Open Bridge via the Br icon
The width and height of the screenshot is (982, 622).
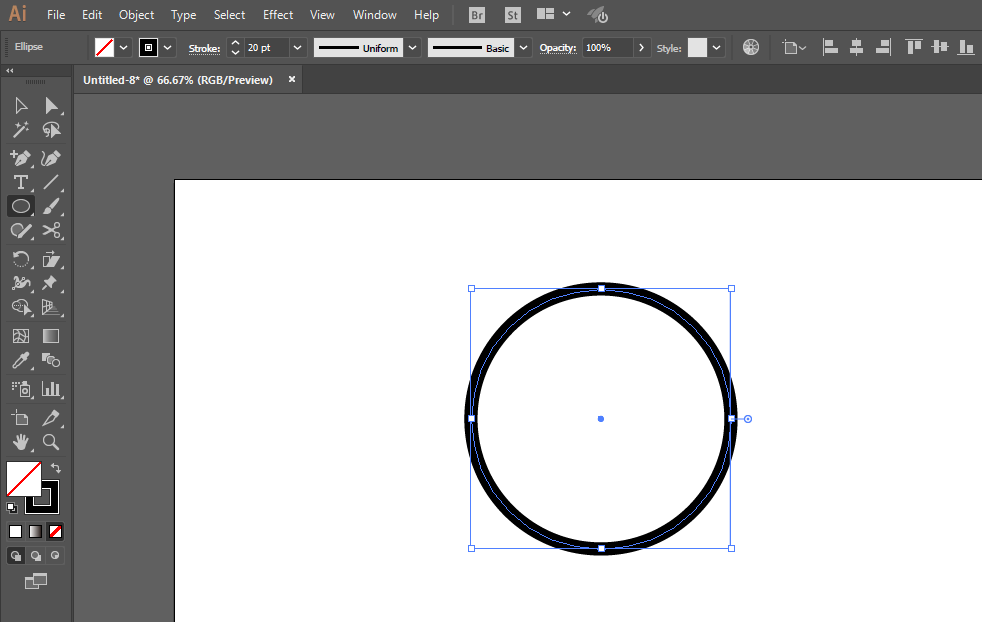(x=477, y=15)
